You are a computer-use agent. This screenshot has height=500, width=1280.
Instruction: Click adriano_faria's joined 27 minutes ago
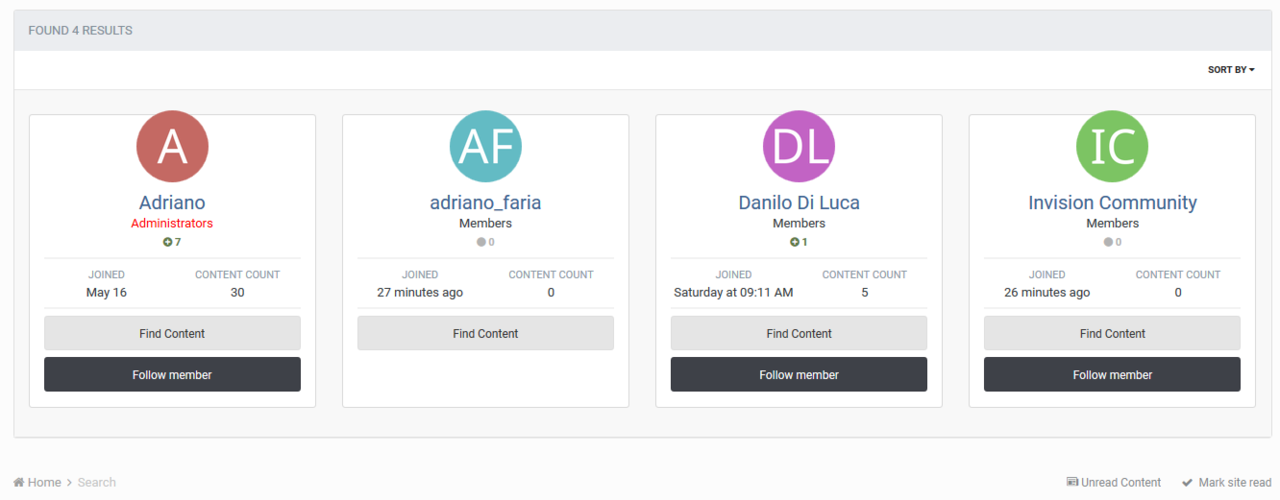[x=420, y=292]
